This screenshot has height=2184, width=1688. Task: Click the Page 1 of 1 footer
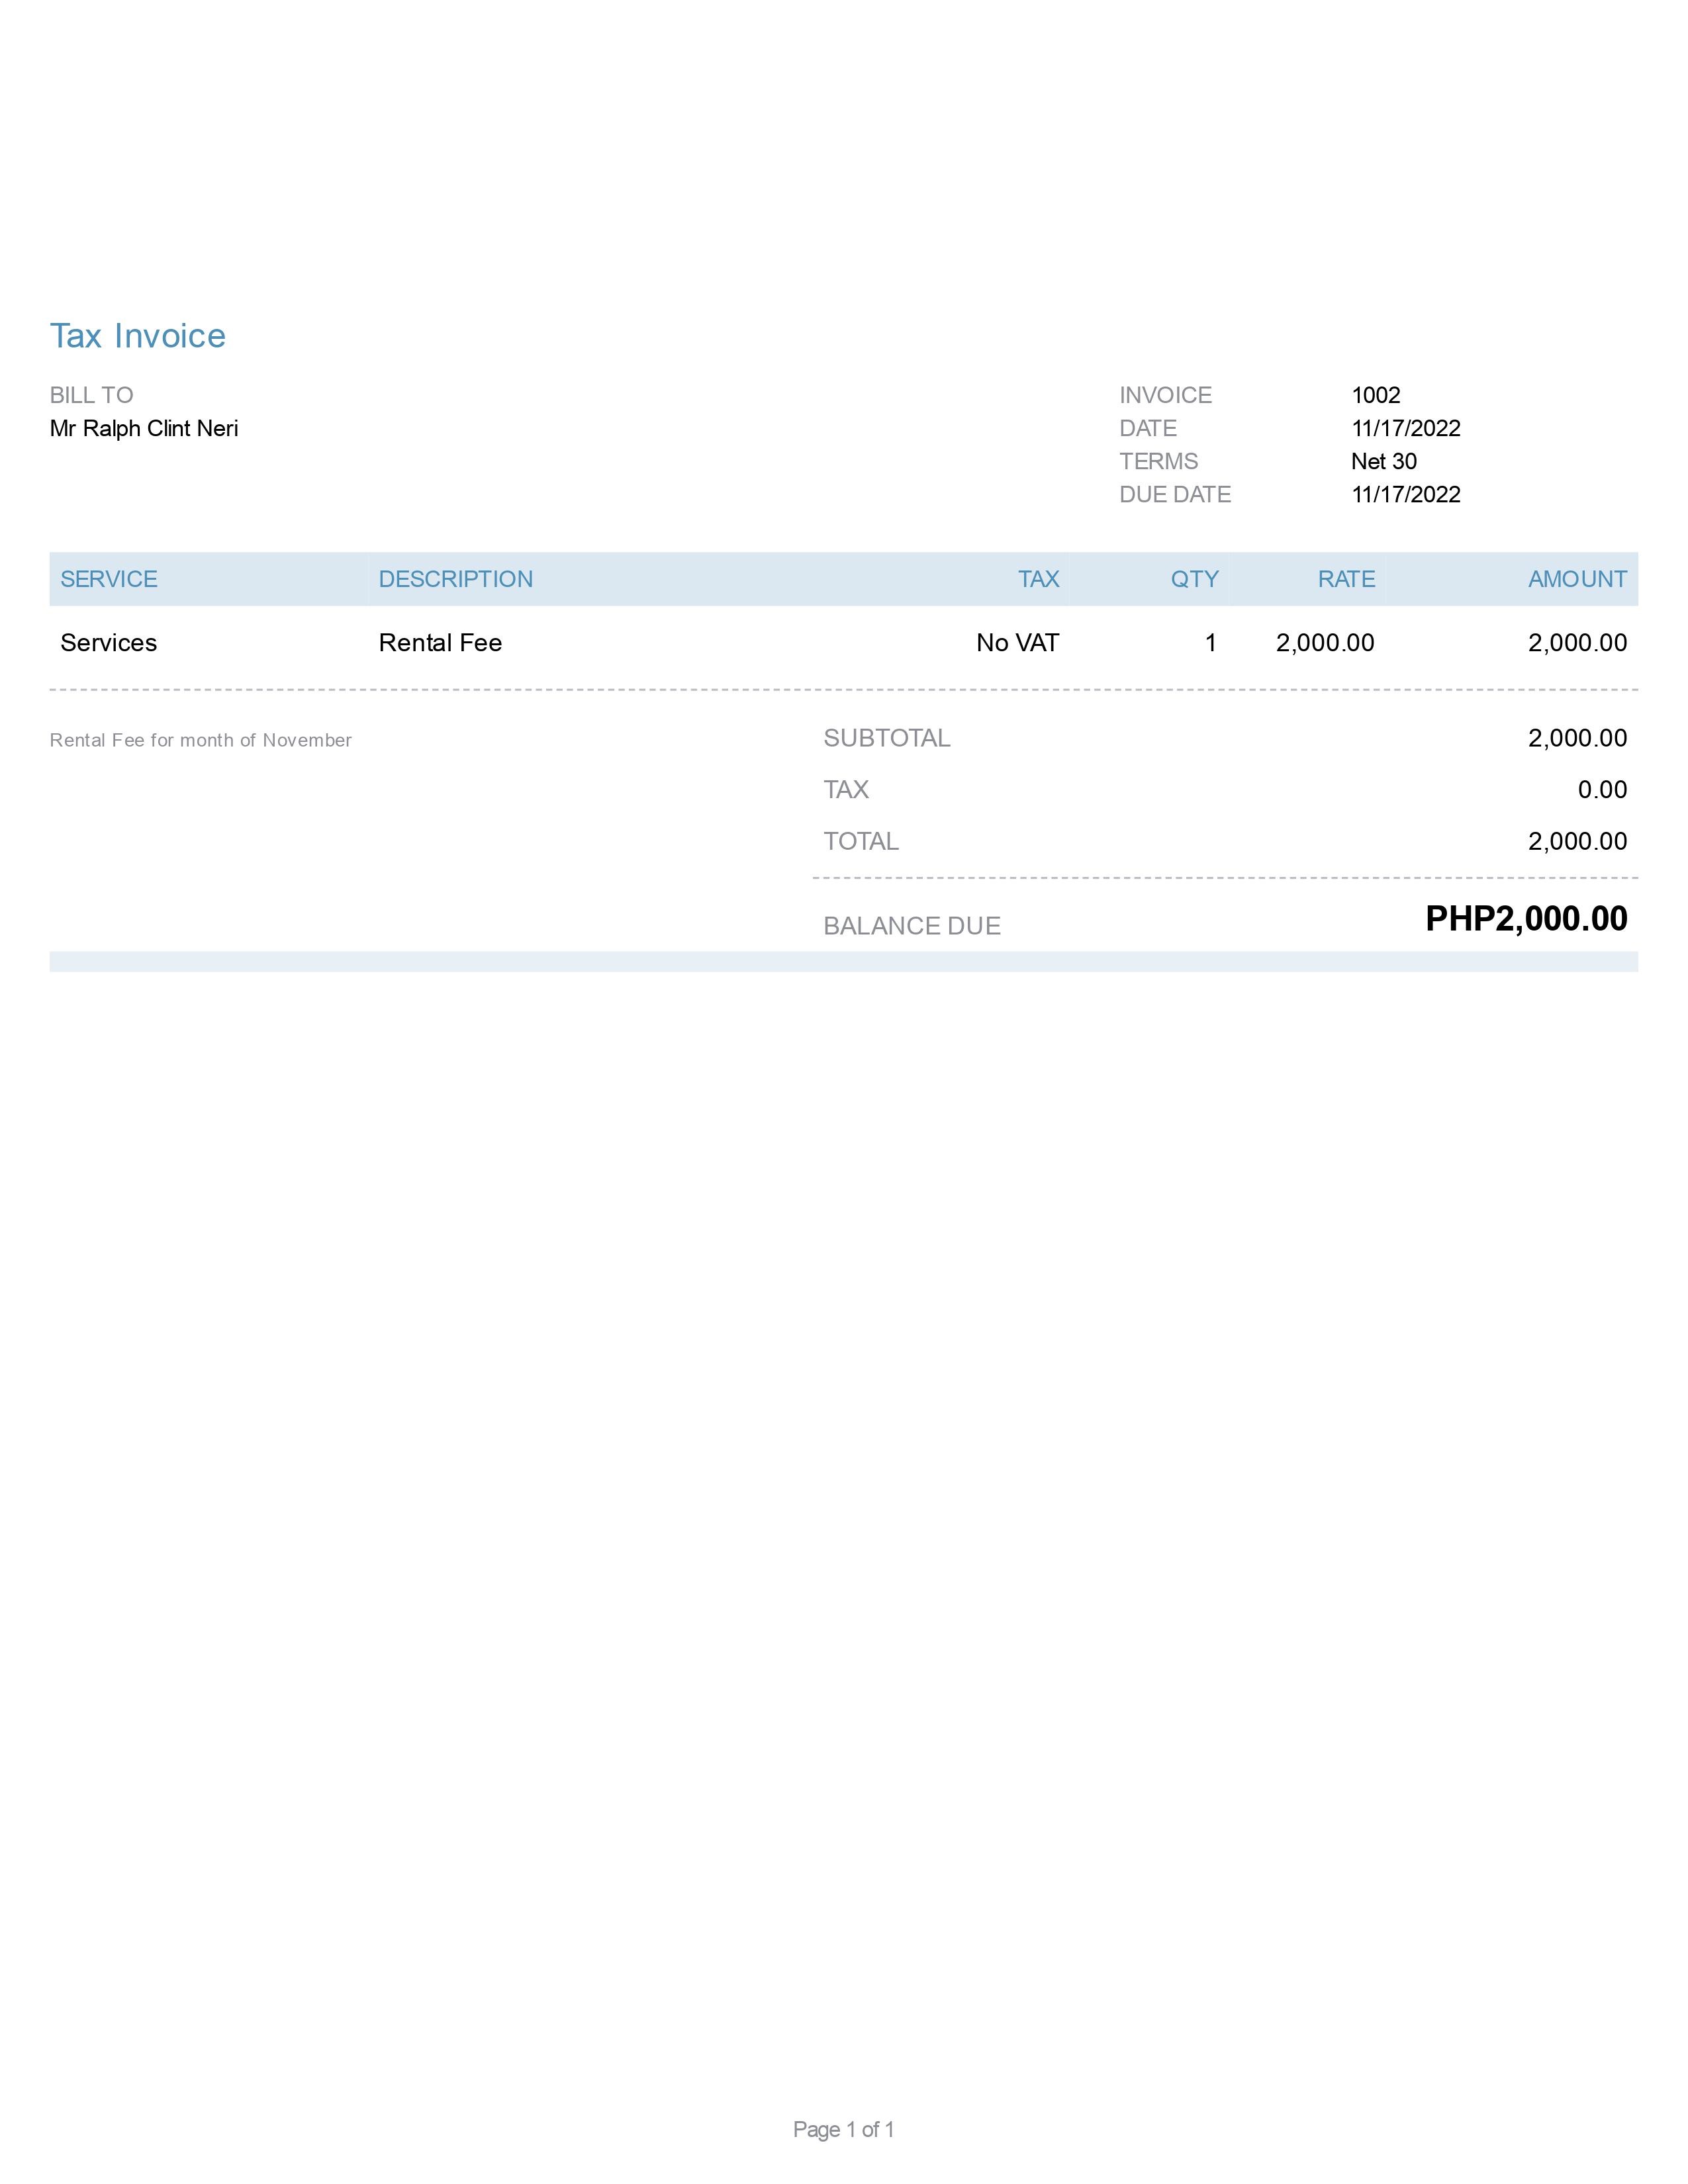pyautogui.click(x=843, y=2129)
